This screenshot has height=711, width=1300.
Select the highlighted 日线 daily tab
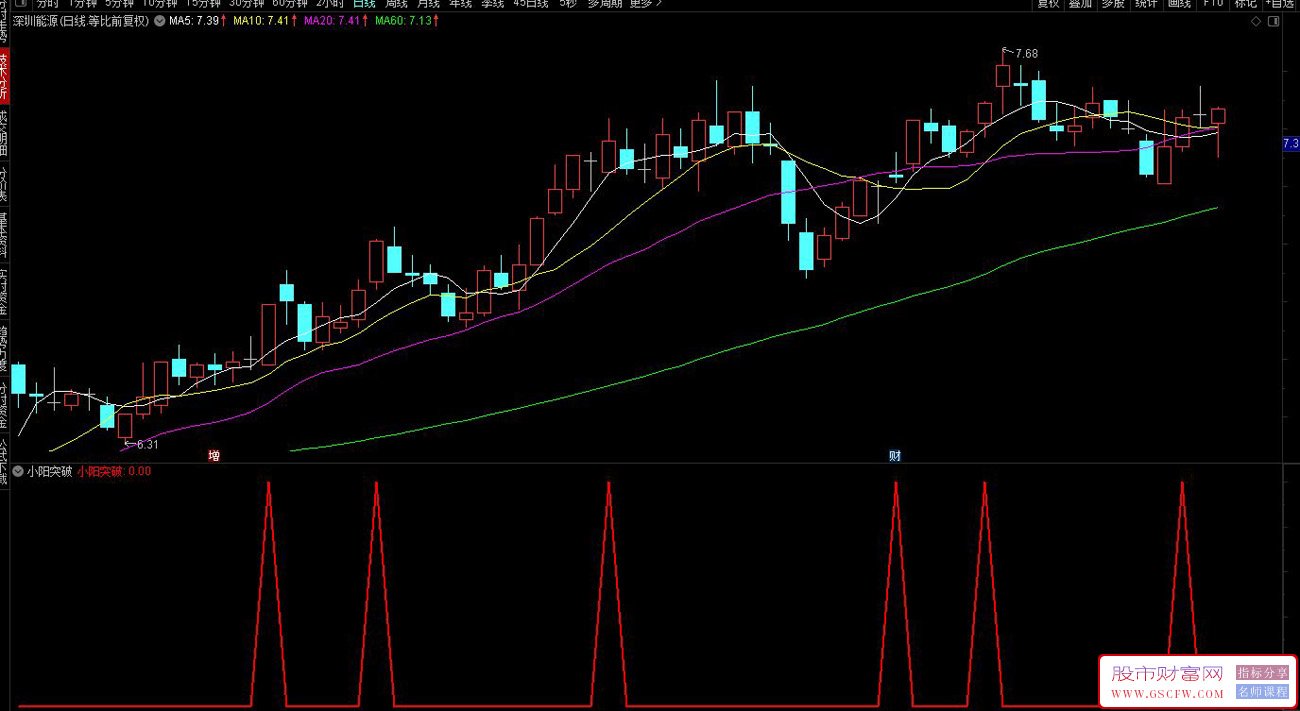364,3
